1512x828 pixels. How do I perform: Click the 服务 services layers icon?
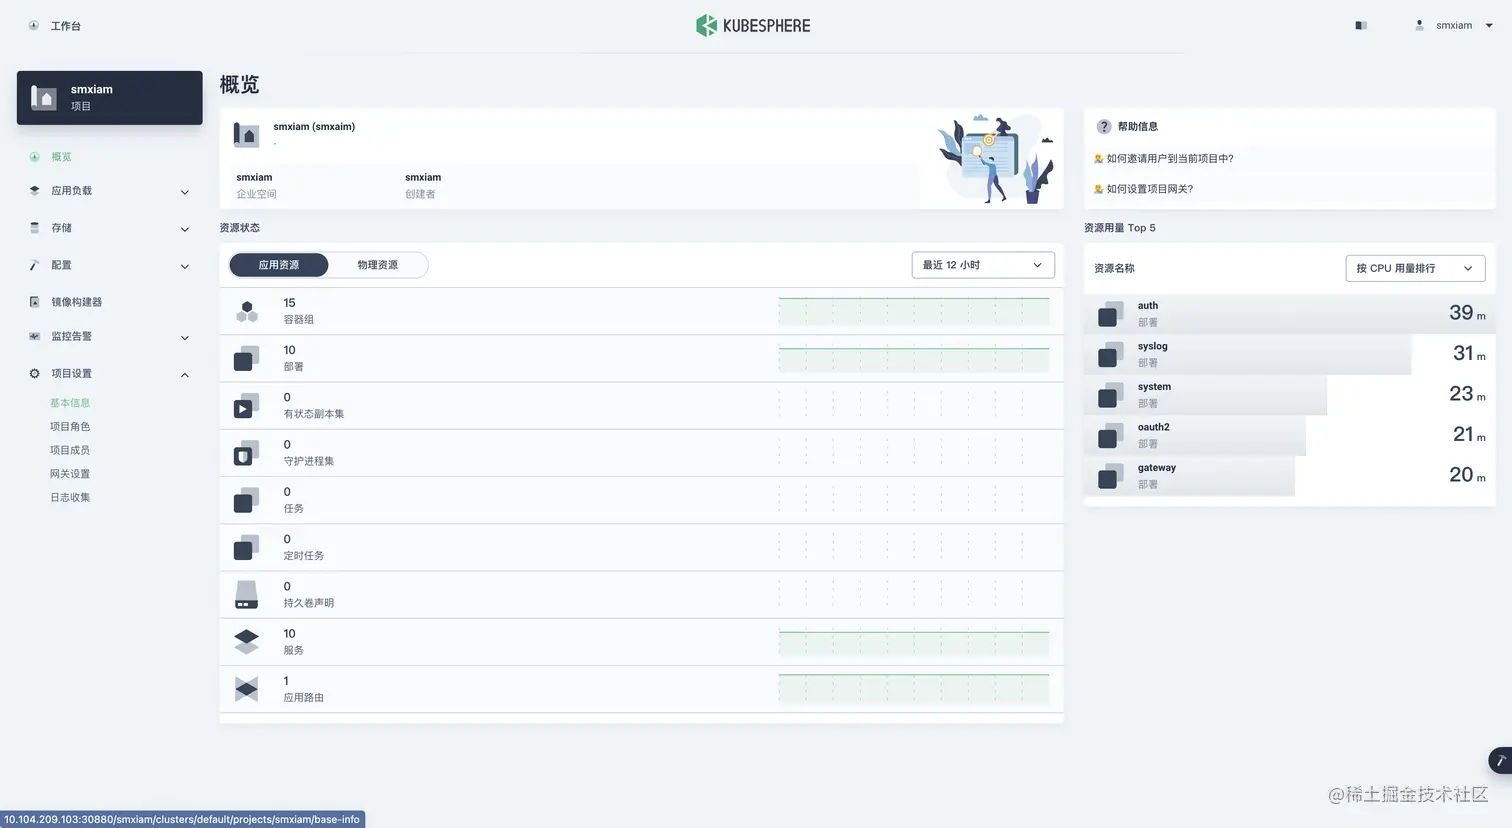click(x=246, y=642)
